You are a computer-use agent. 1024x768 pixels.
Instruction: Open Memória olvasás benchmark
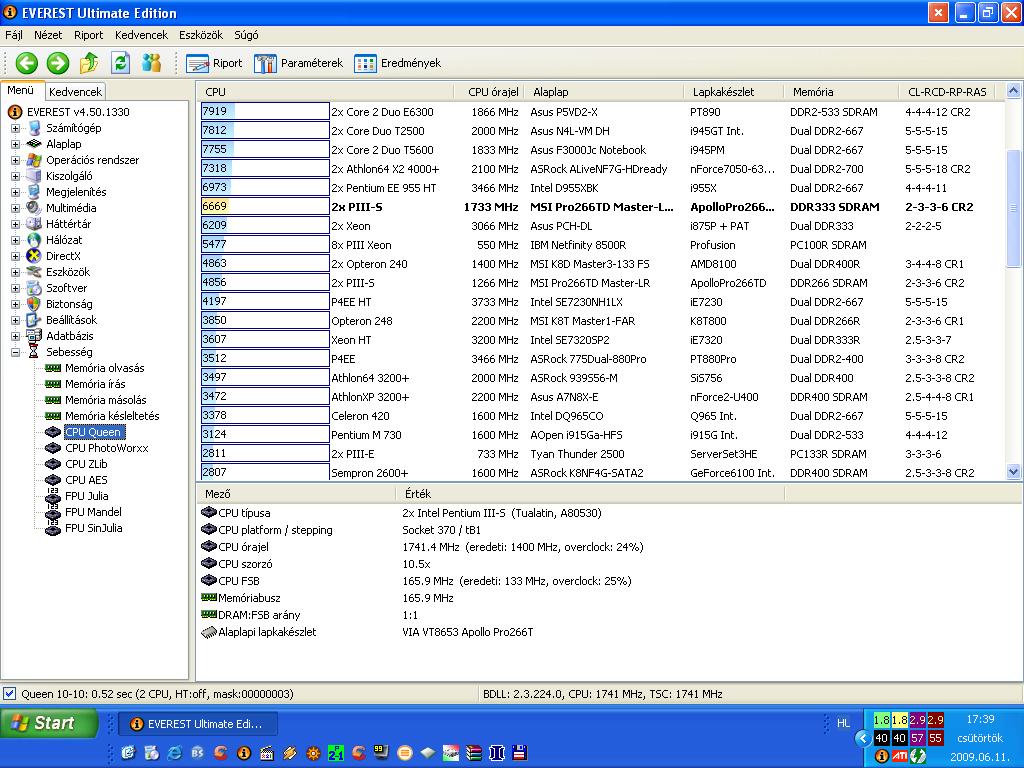tap(104, 368)
